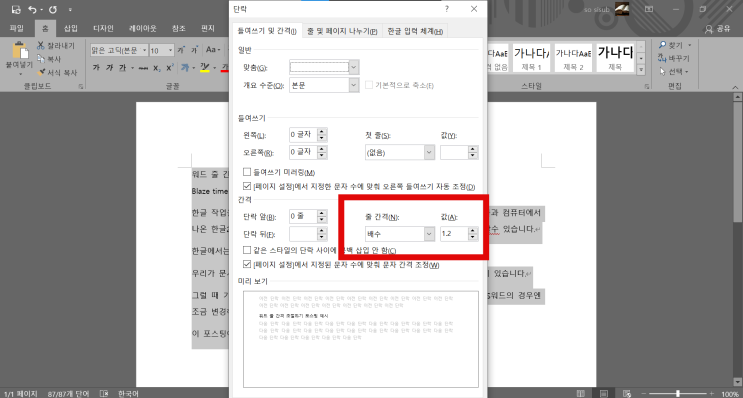
Task: Open the 맞춤 alignment dropdown
Action: (x=354, y=67)
